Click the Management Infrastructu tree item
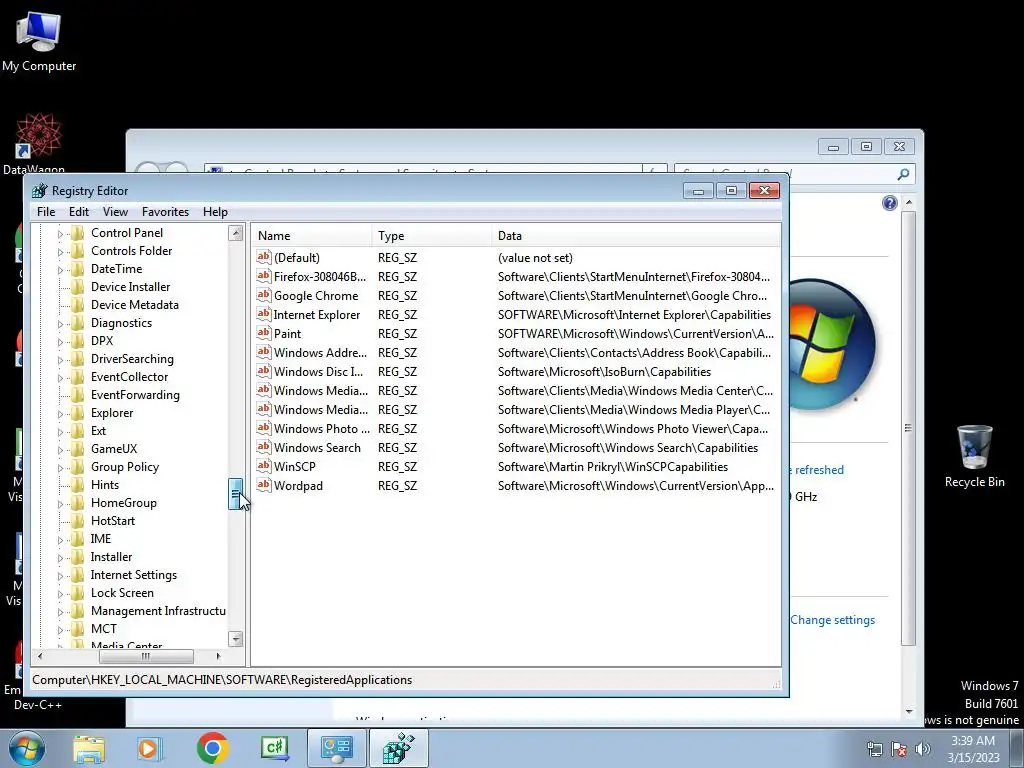This screenshot has height=768, width=1024. pyautogui.click(x=158, y=611)
